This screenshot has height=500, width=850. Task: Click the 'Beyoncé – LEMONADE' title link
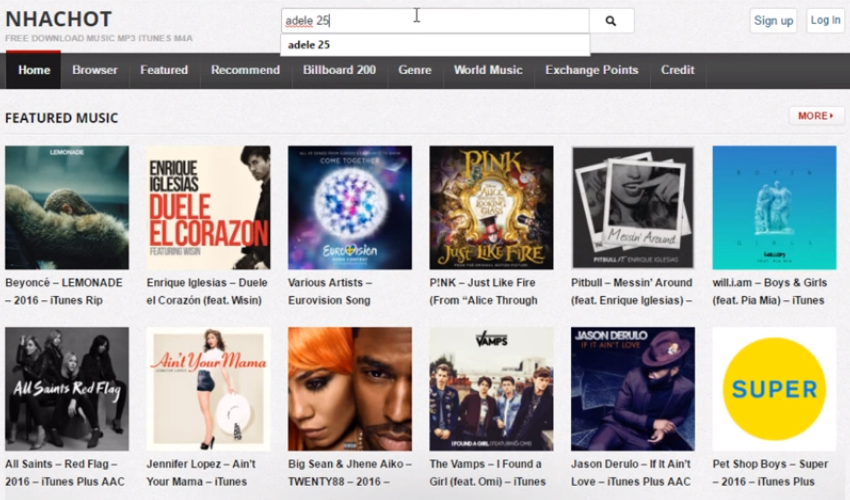[64, 291]
